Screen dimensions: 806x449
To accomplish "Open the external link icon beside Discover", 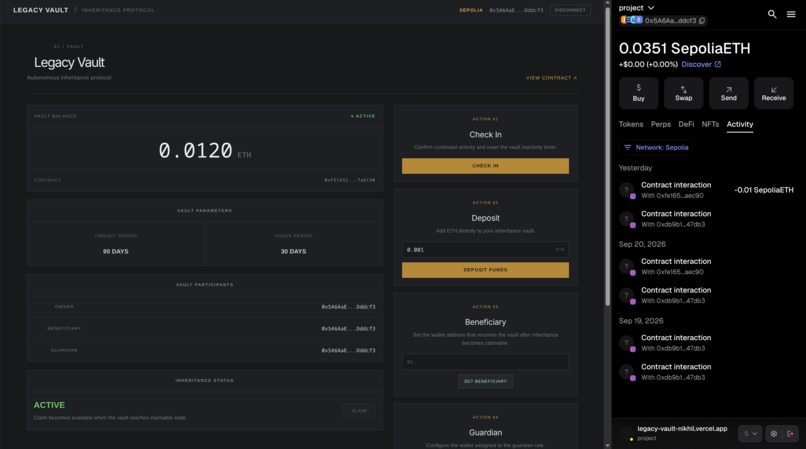I will pos(718,64).
